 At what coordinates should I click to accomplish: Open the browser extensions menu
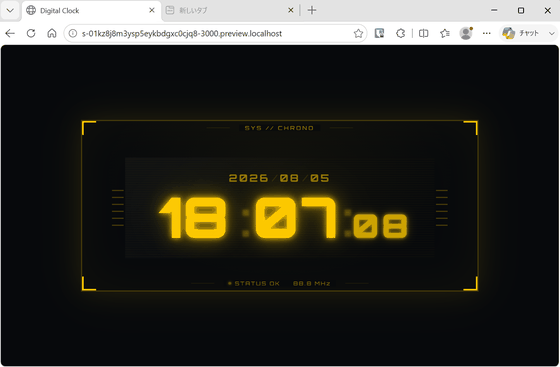401,33
